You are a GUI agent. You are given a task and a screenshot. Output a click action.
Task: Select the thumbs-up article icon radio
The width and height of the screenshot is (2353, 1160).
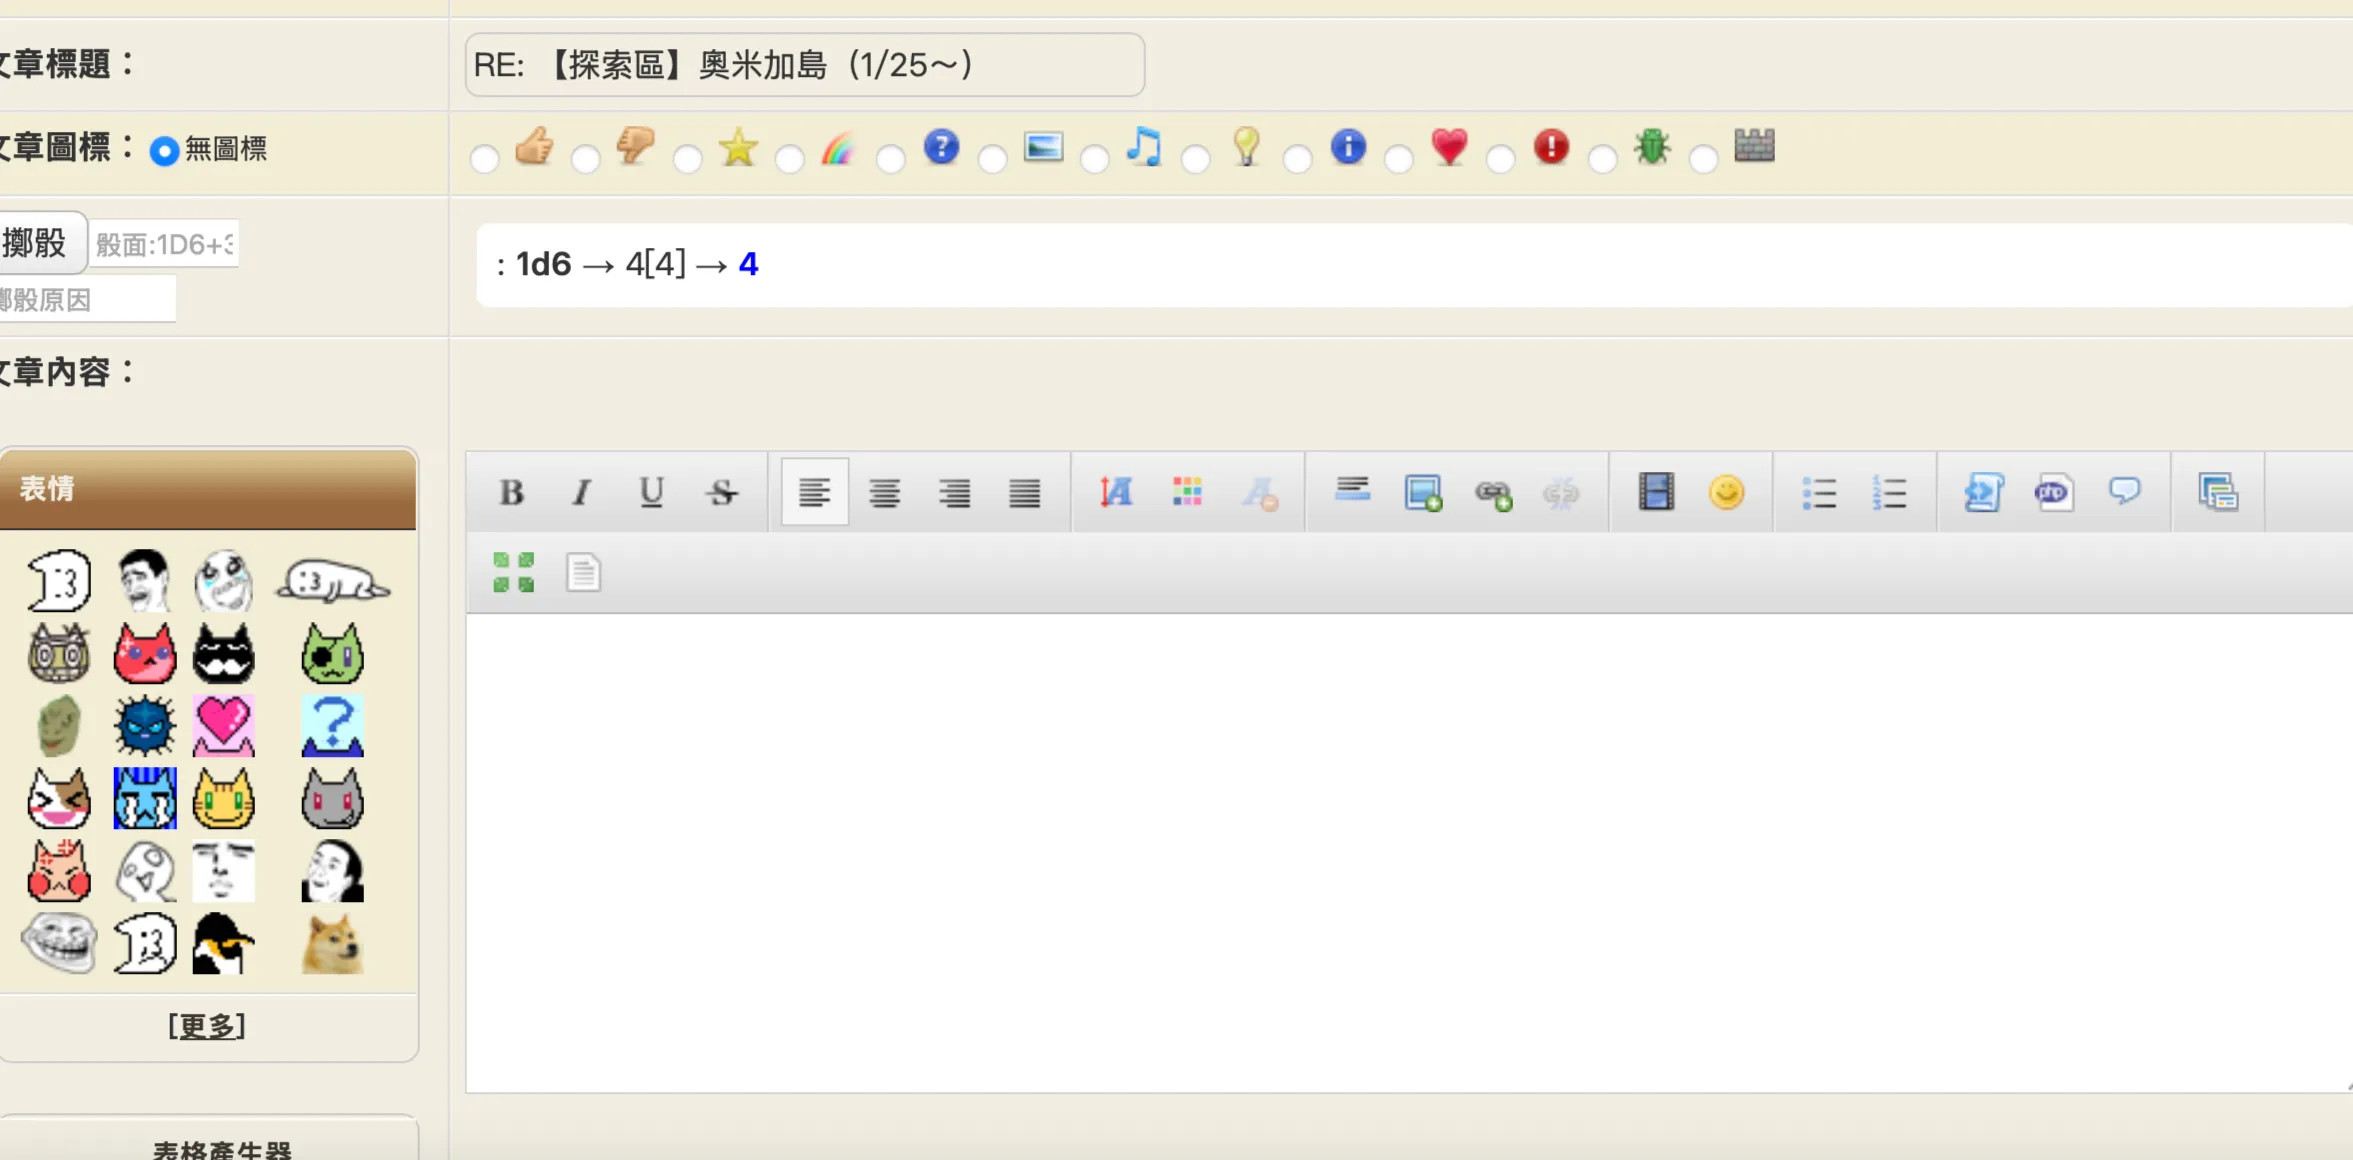pyautogui.click(x=485, y=158)
